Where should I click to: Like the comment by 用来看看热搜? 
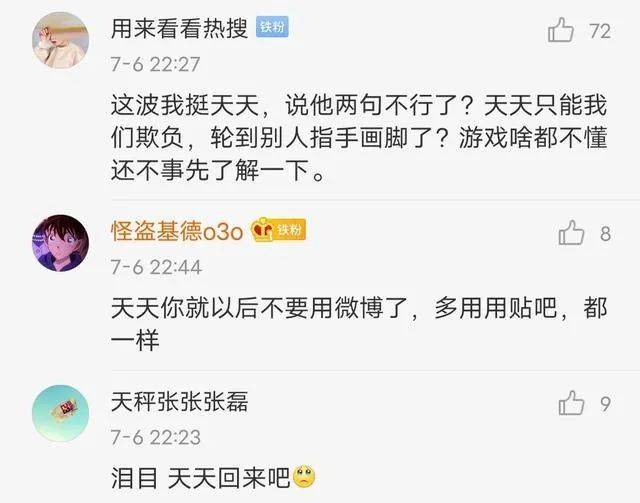coord(560,30)
